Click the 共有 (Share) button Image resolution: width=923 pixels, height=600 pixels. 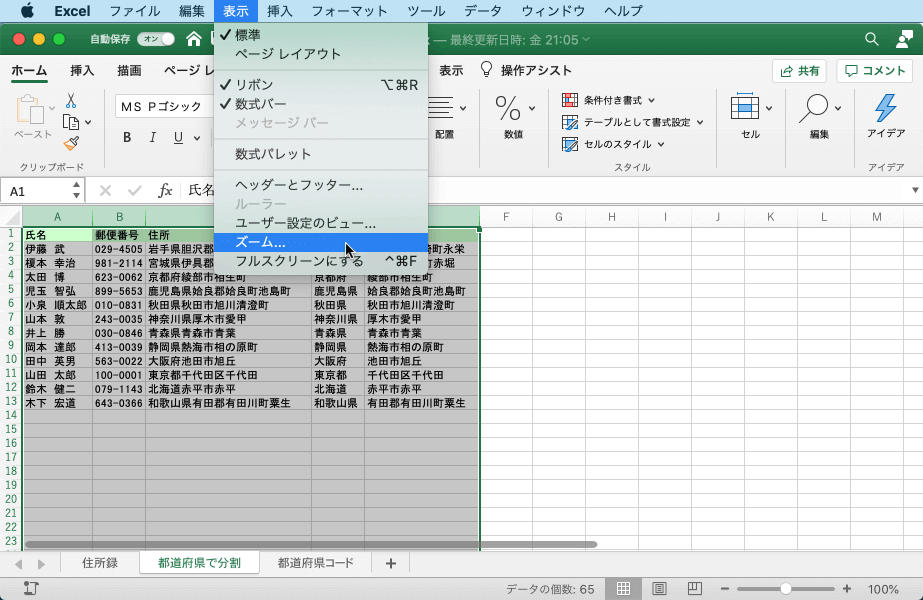(799, 71)
